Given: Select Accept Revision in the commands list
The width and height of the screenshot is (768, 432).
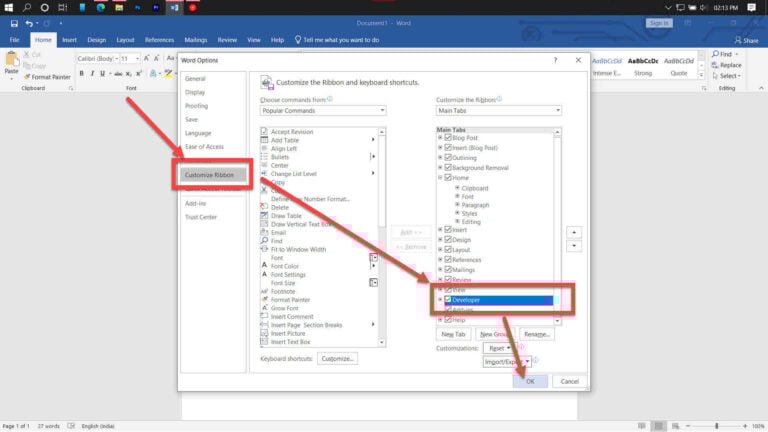Looking at the screenshot, I should (291, 132).
